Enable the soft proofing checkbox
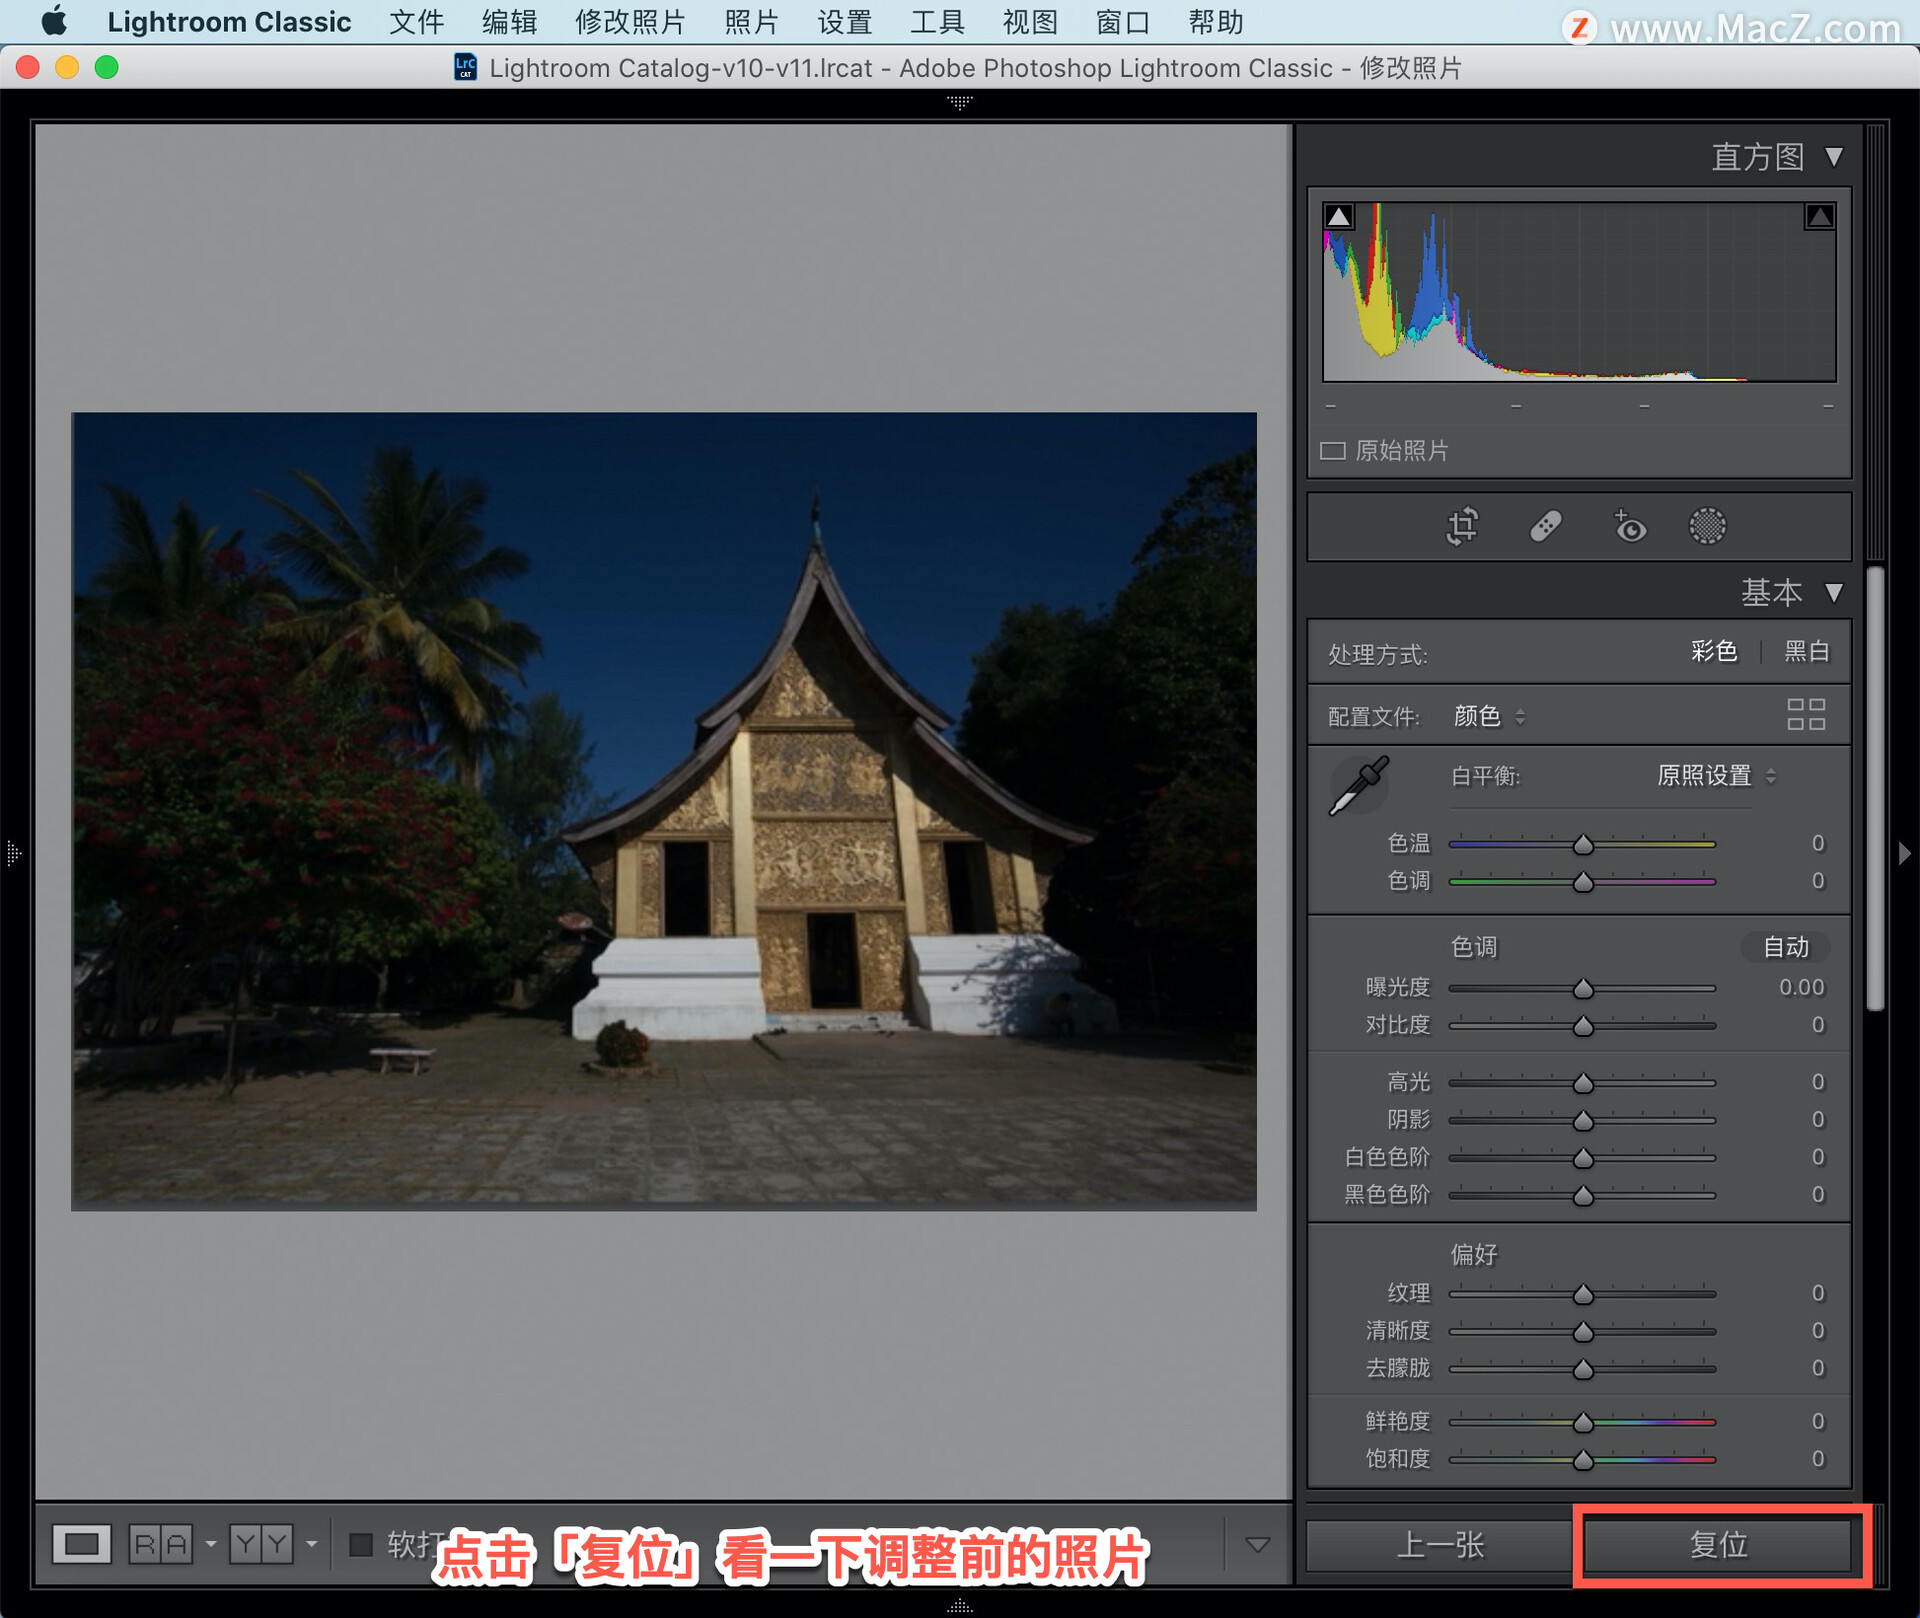 pos(360,1544)
